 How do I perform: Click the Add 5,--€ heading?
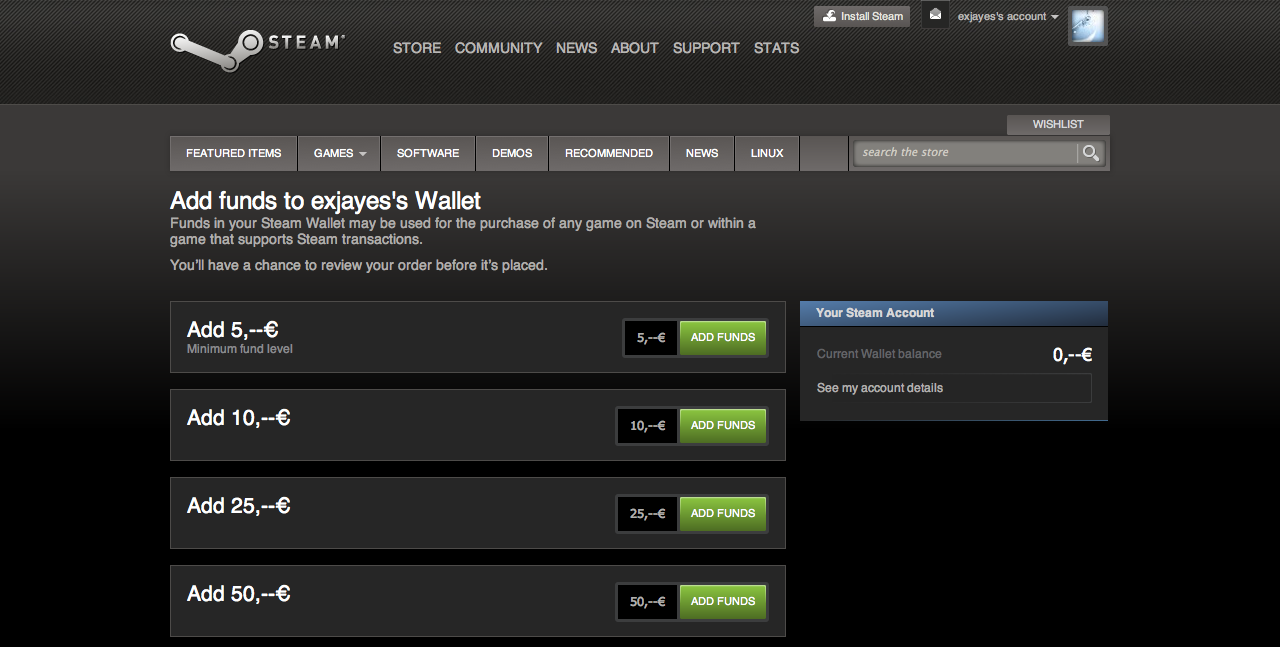(233, 330)
